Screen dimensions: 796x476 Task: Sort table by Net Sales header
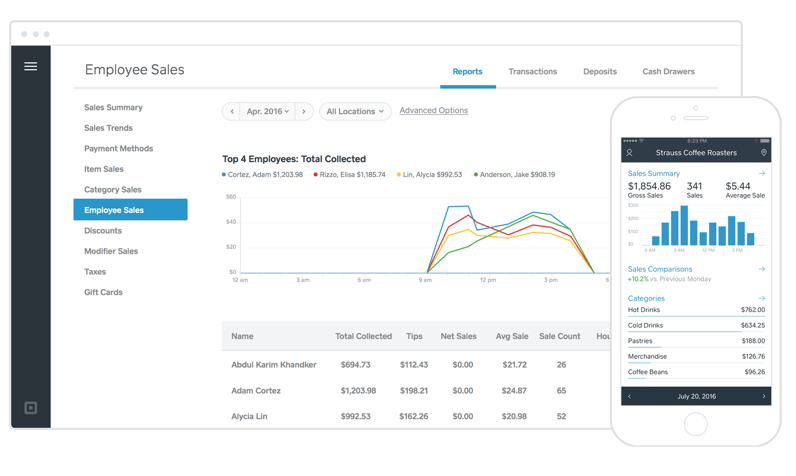tap(458, 336)
